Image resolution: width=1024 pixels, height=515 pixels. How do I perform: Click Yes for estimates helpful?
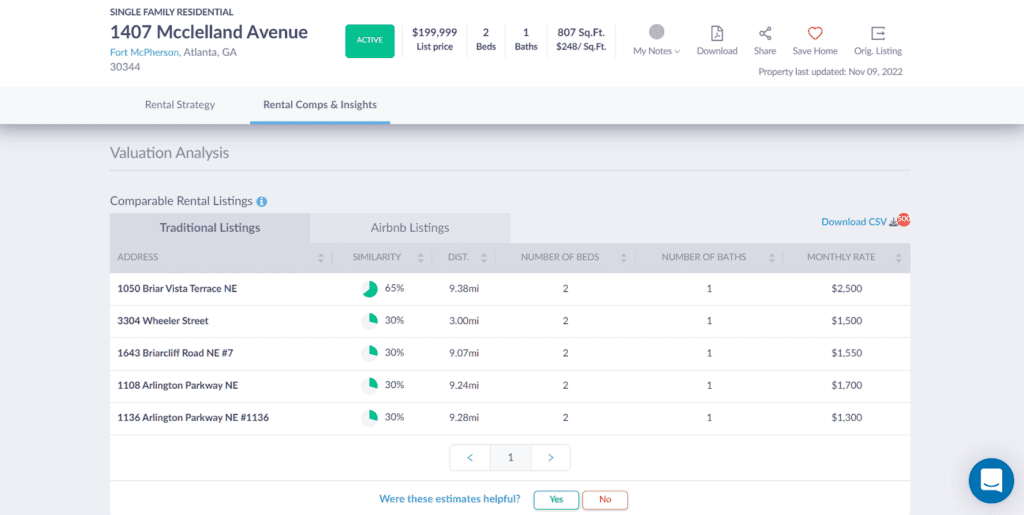(x=556, y=499)
